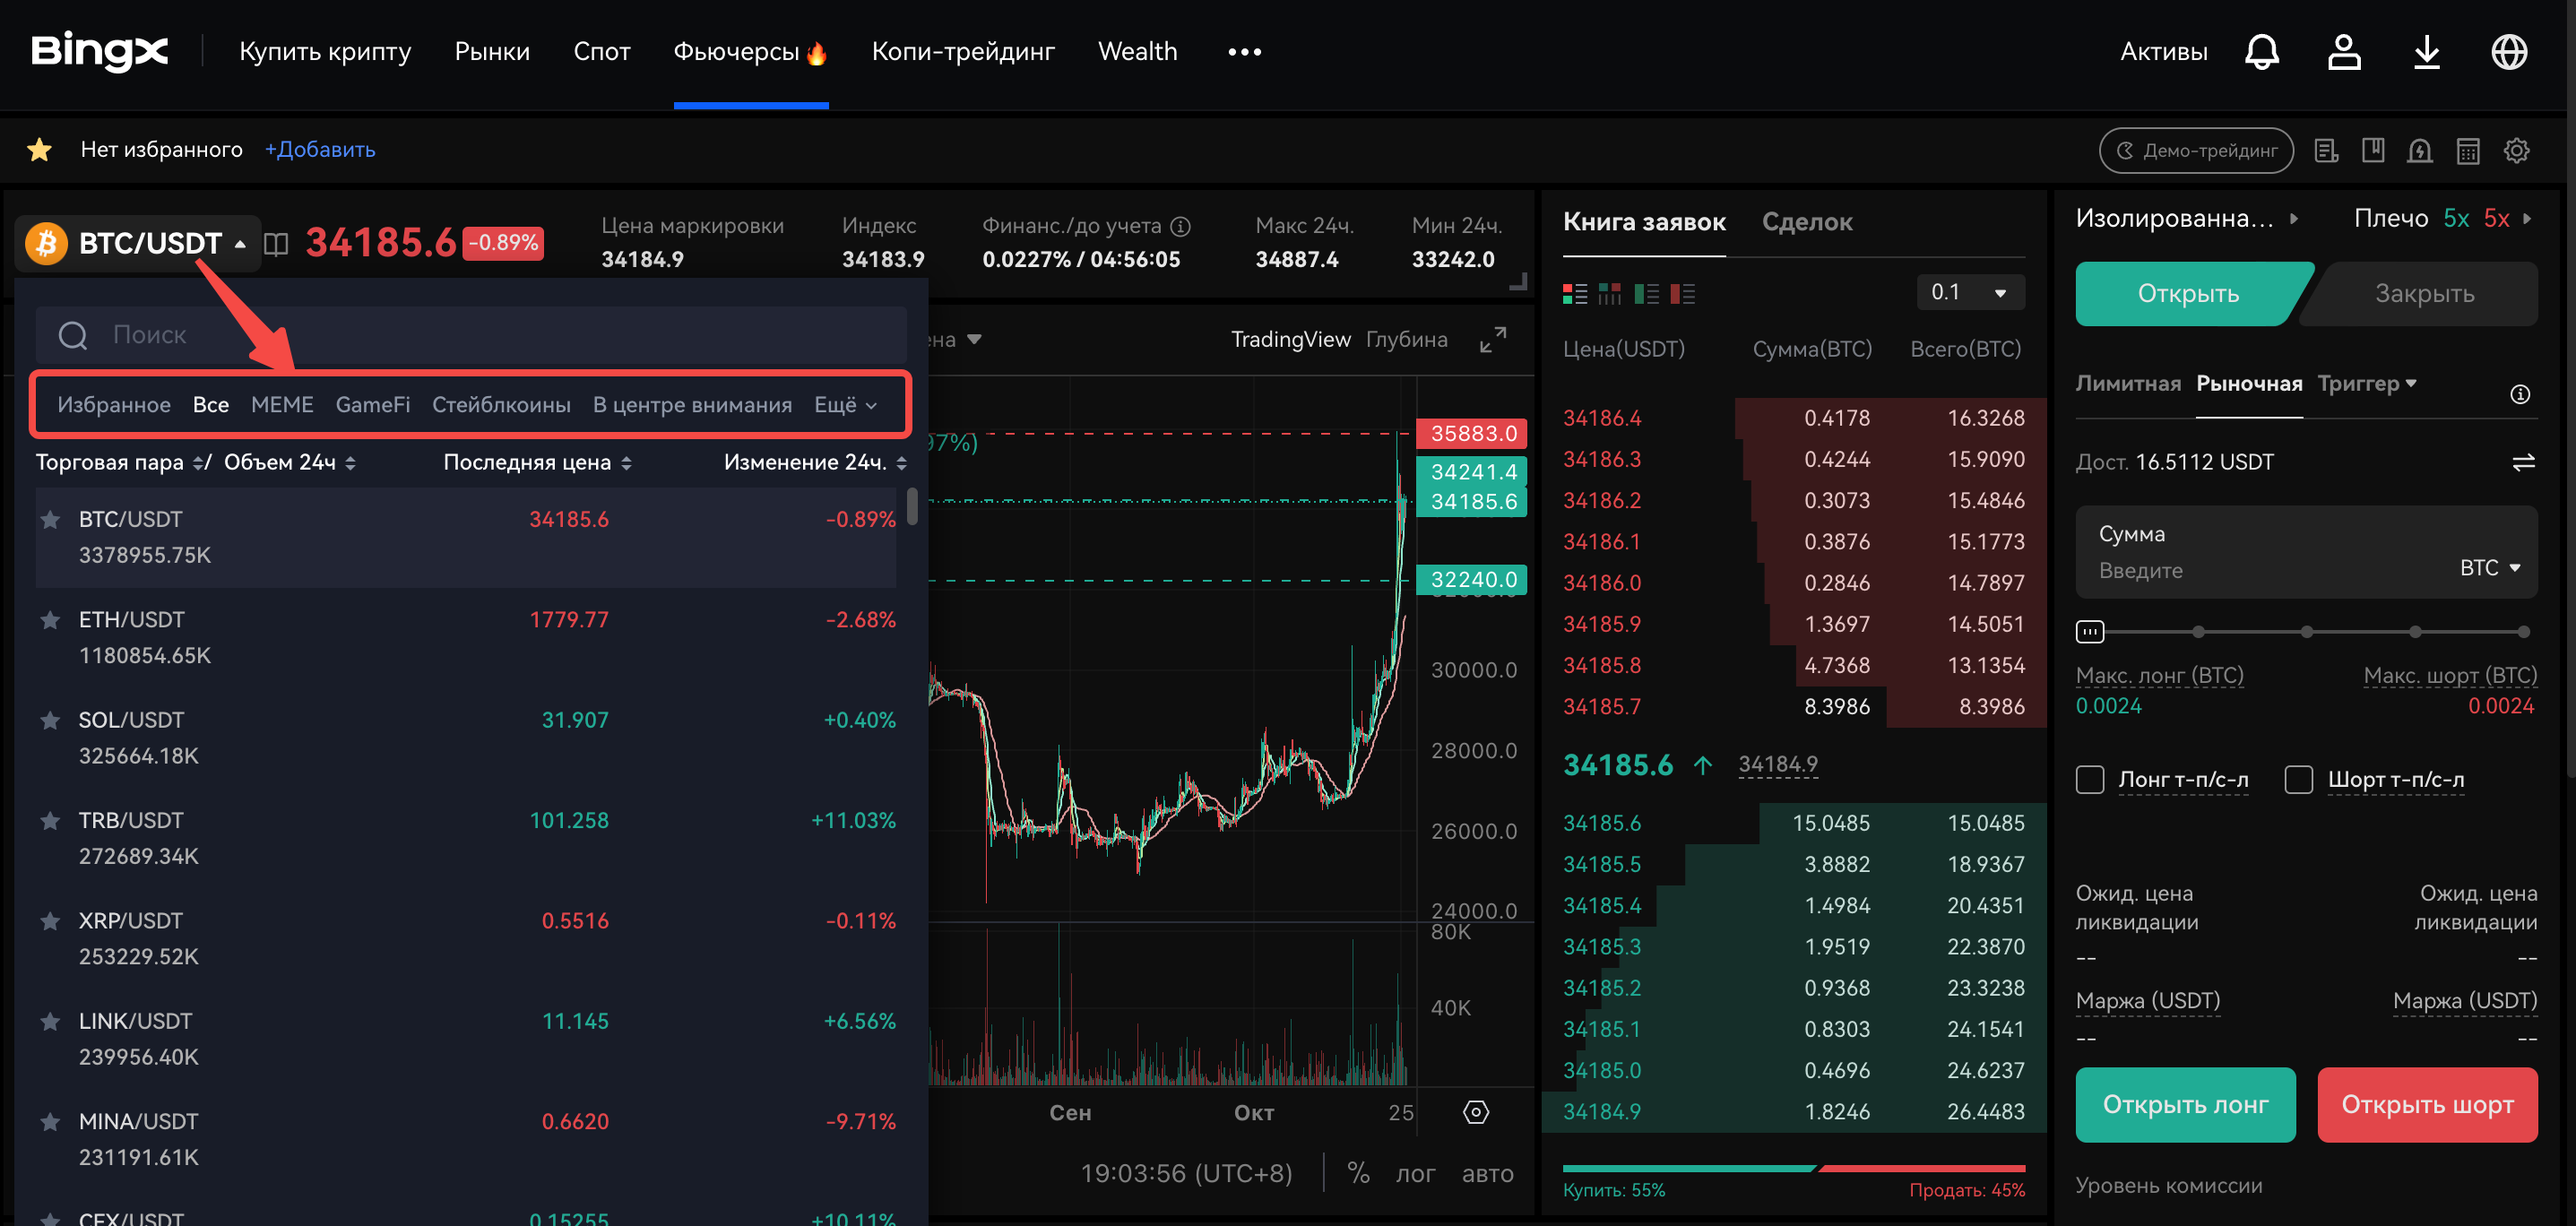Click the pair list scrollbar
Image resolution: width=2576 pixels, height=1226 pixels.
pyautogui.click(x=912, y=506)
